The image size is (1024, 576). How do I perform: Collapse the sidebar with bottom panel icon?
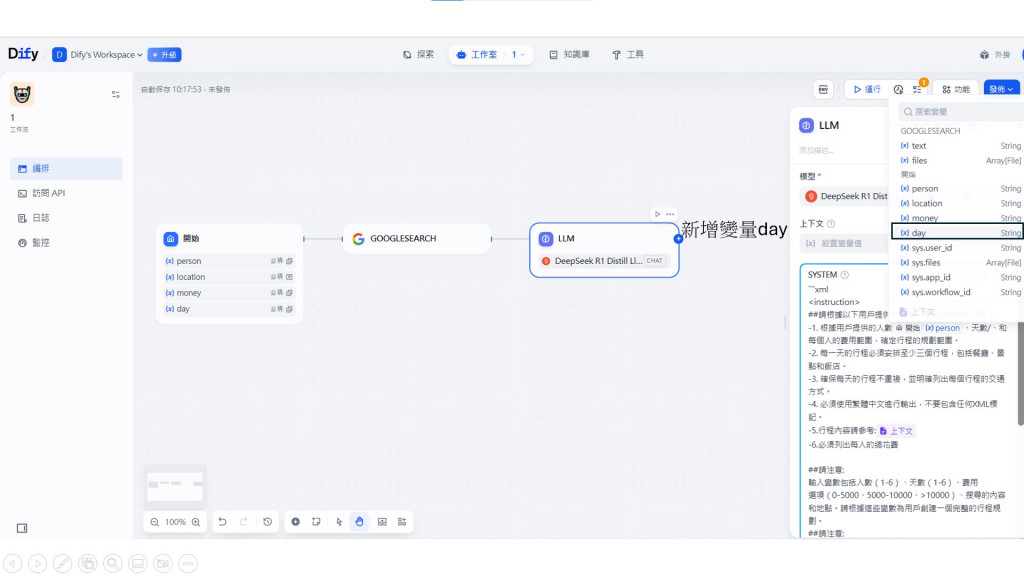[x=22, y=528]
